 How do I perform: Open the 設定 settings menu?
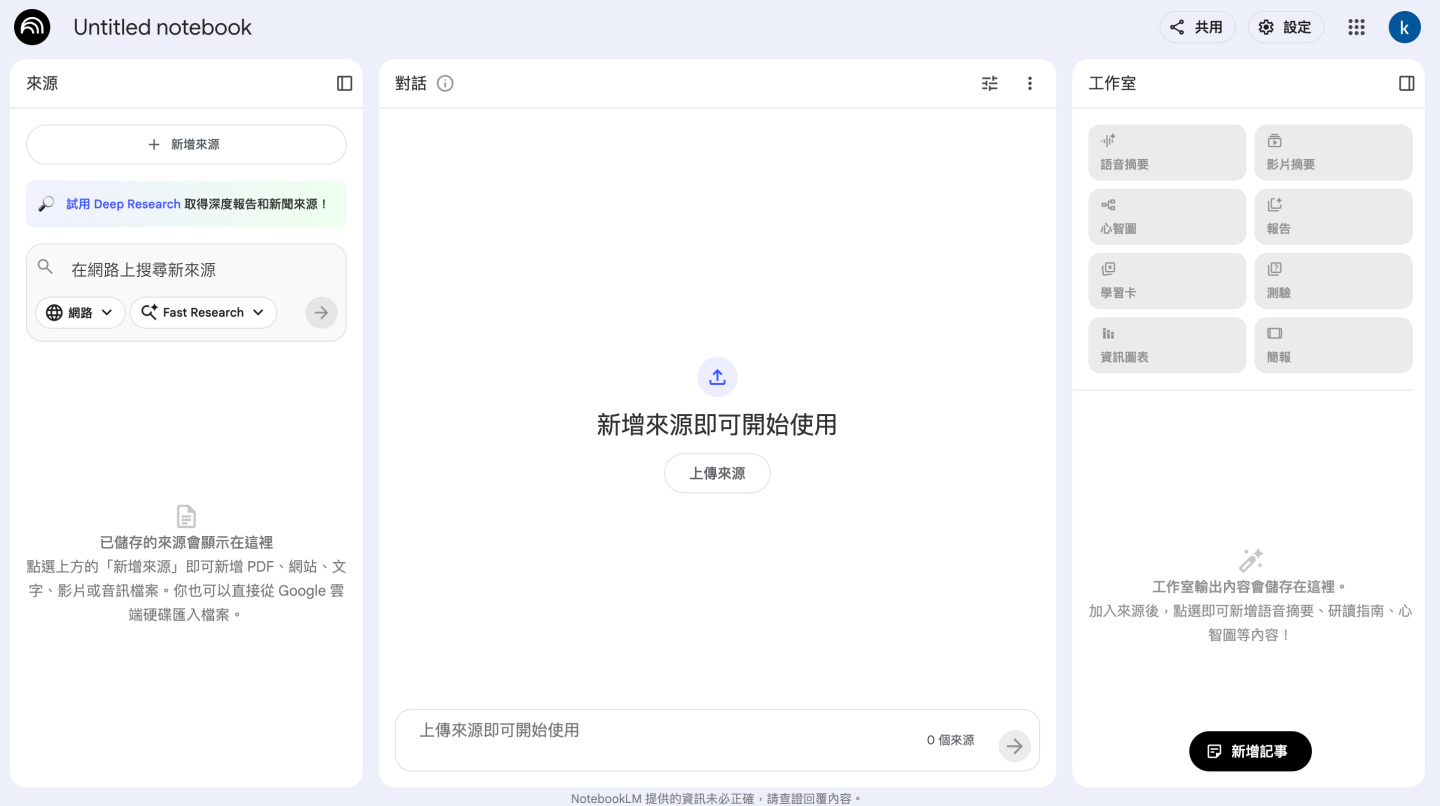coord(1286,27)
